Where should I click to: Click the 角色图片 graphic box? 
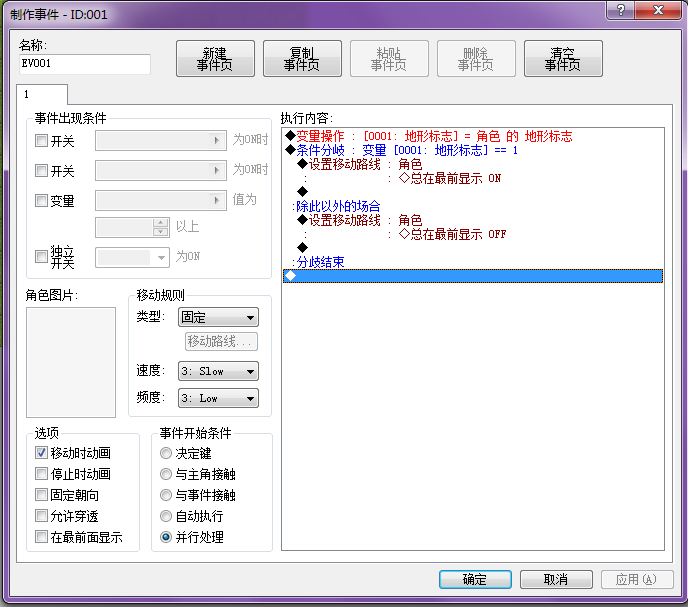(71, 363)
